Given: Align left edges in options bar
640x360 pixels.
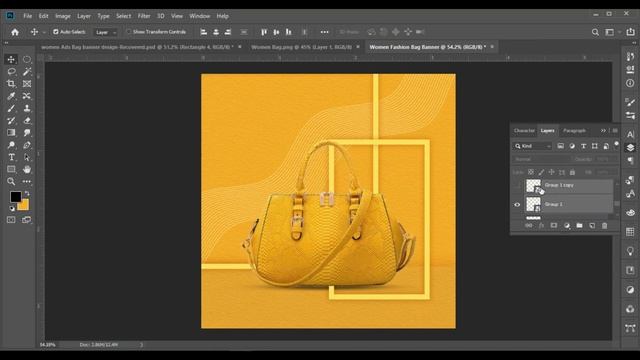Looking at the screenshot, I should pos(204,32).
